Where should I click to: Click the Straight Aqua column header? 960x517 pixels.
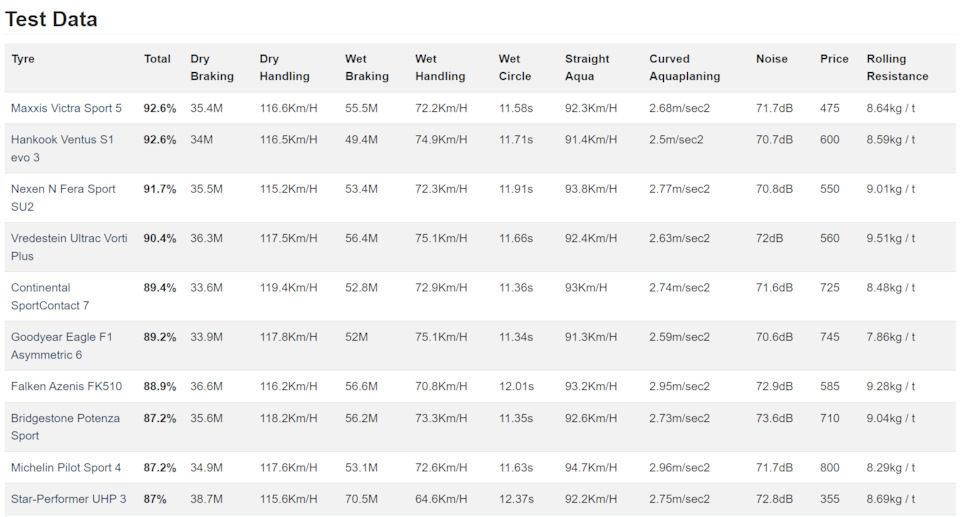point(587,67)
